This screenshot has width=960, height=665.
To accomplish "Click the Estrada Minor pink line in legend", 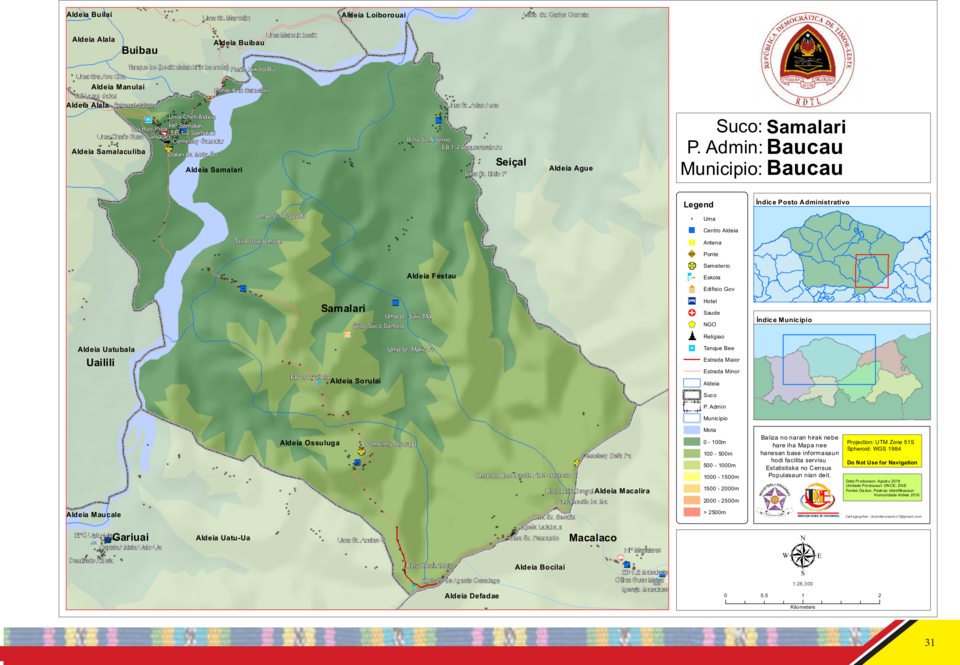I will click(692, 372).
